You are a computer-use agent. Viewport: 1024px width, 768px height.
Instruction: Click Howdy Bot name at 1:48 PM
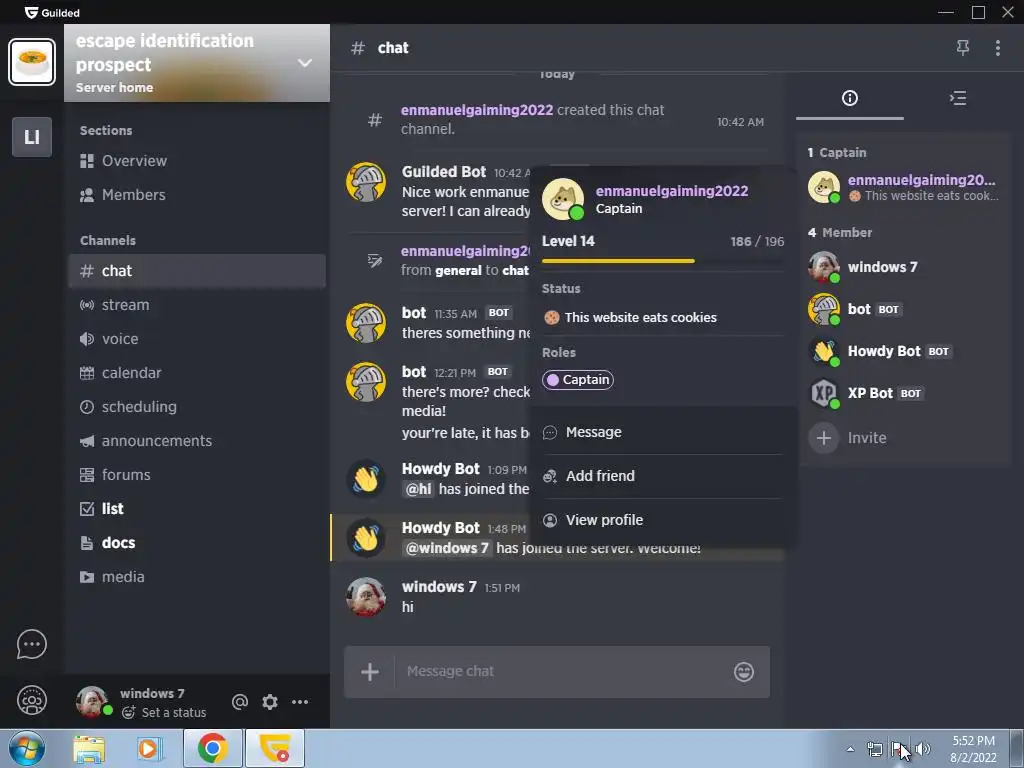tap(441, 528)
